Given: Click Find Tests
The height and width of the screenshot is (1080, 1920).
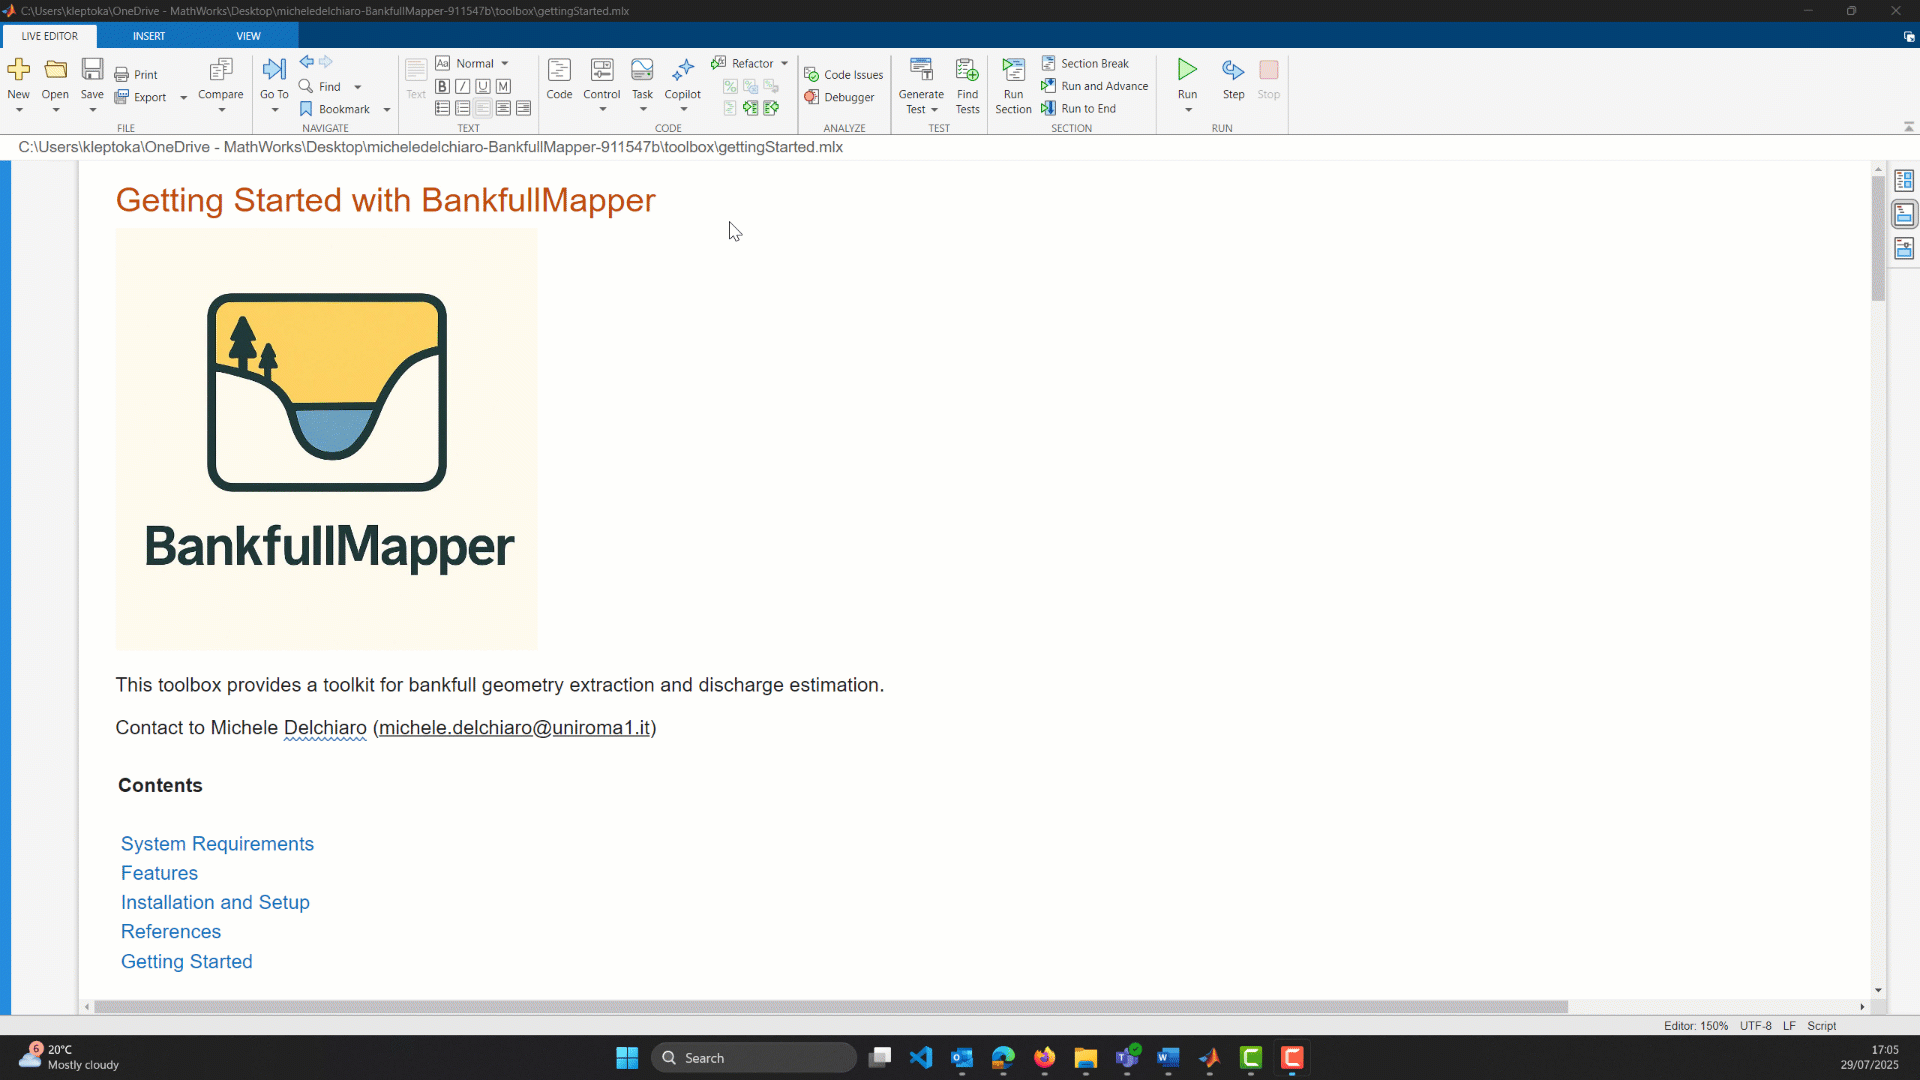Looking at the screenshot, I should click(967, 86).
